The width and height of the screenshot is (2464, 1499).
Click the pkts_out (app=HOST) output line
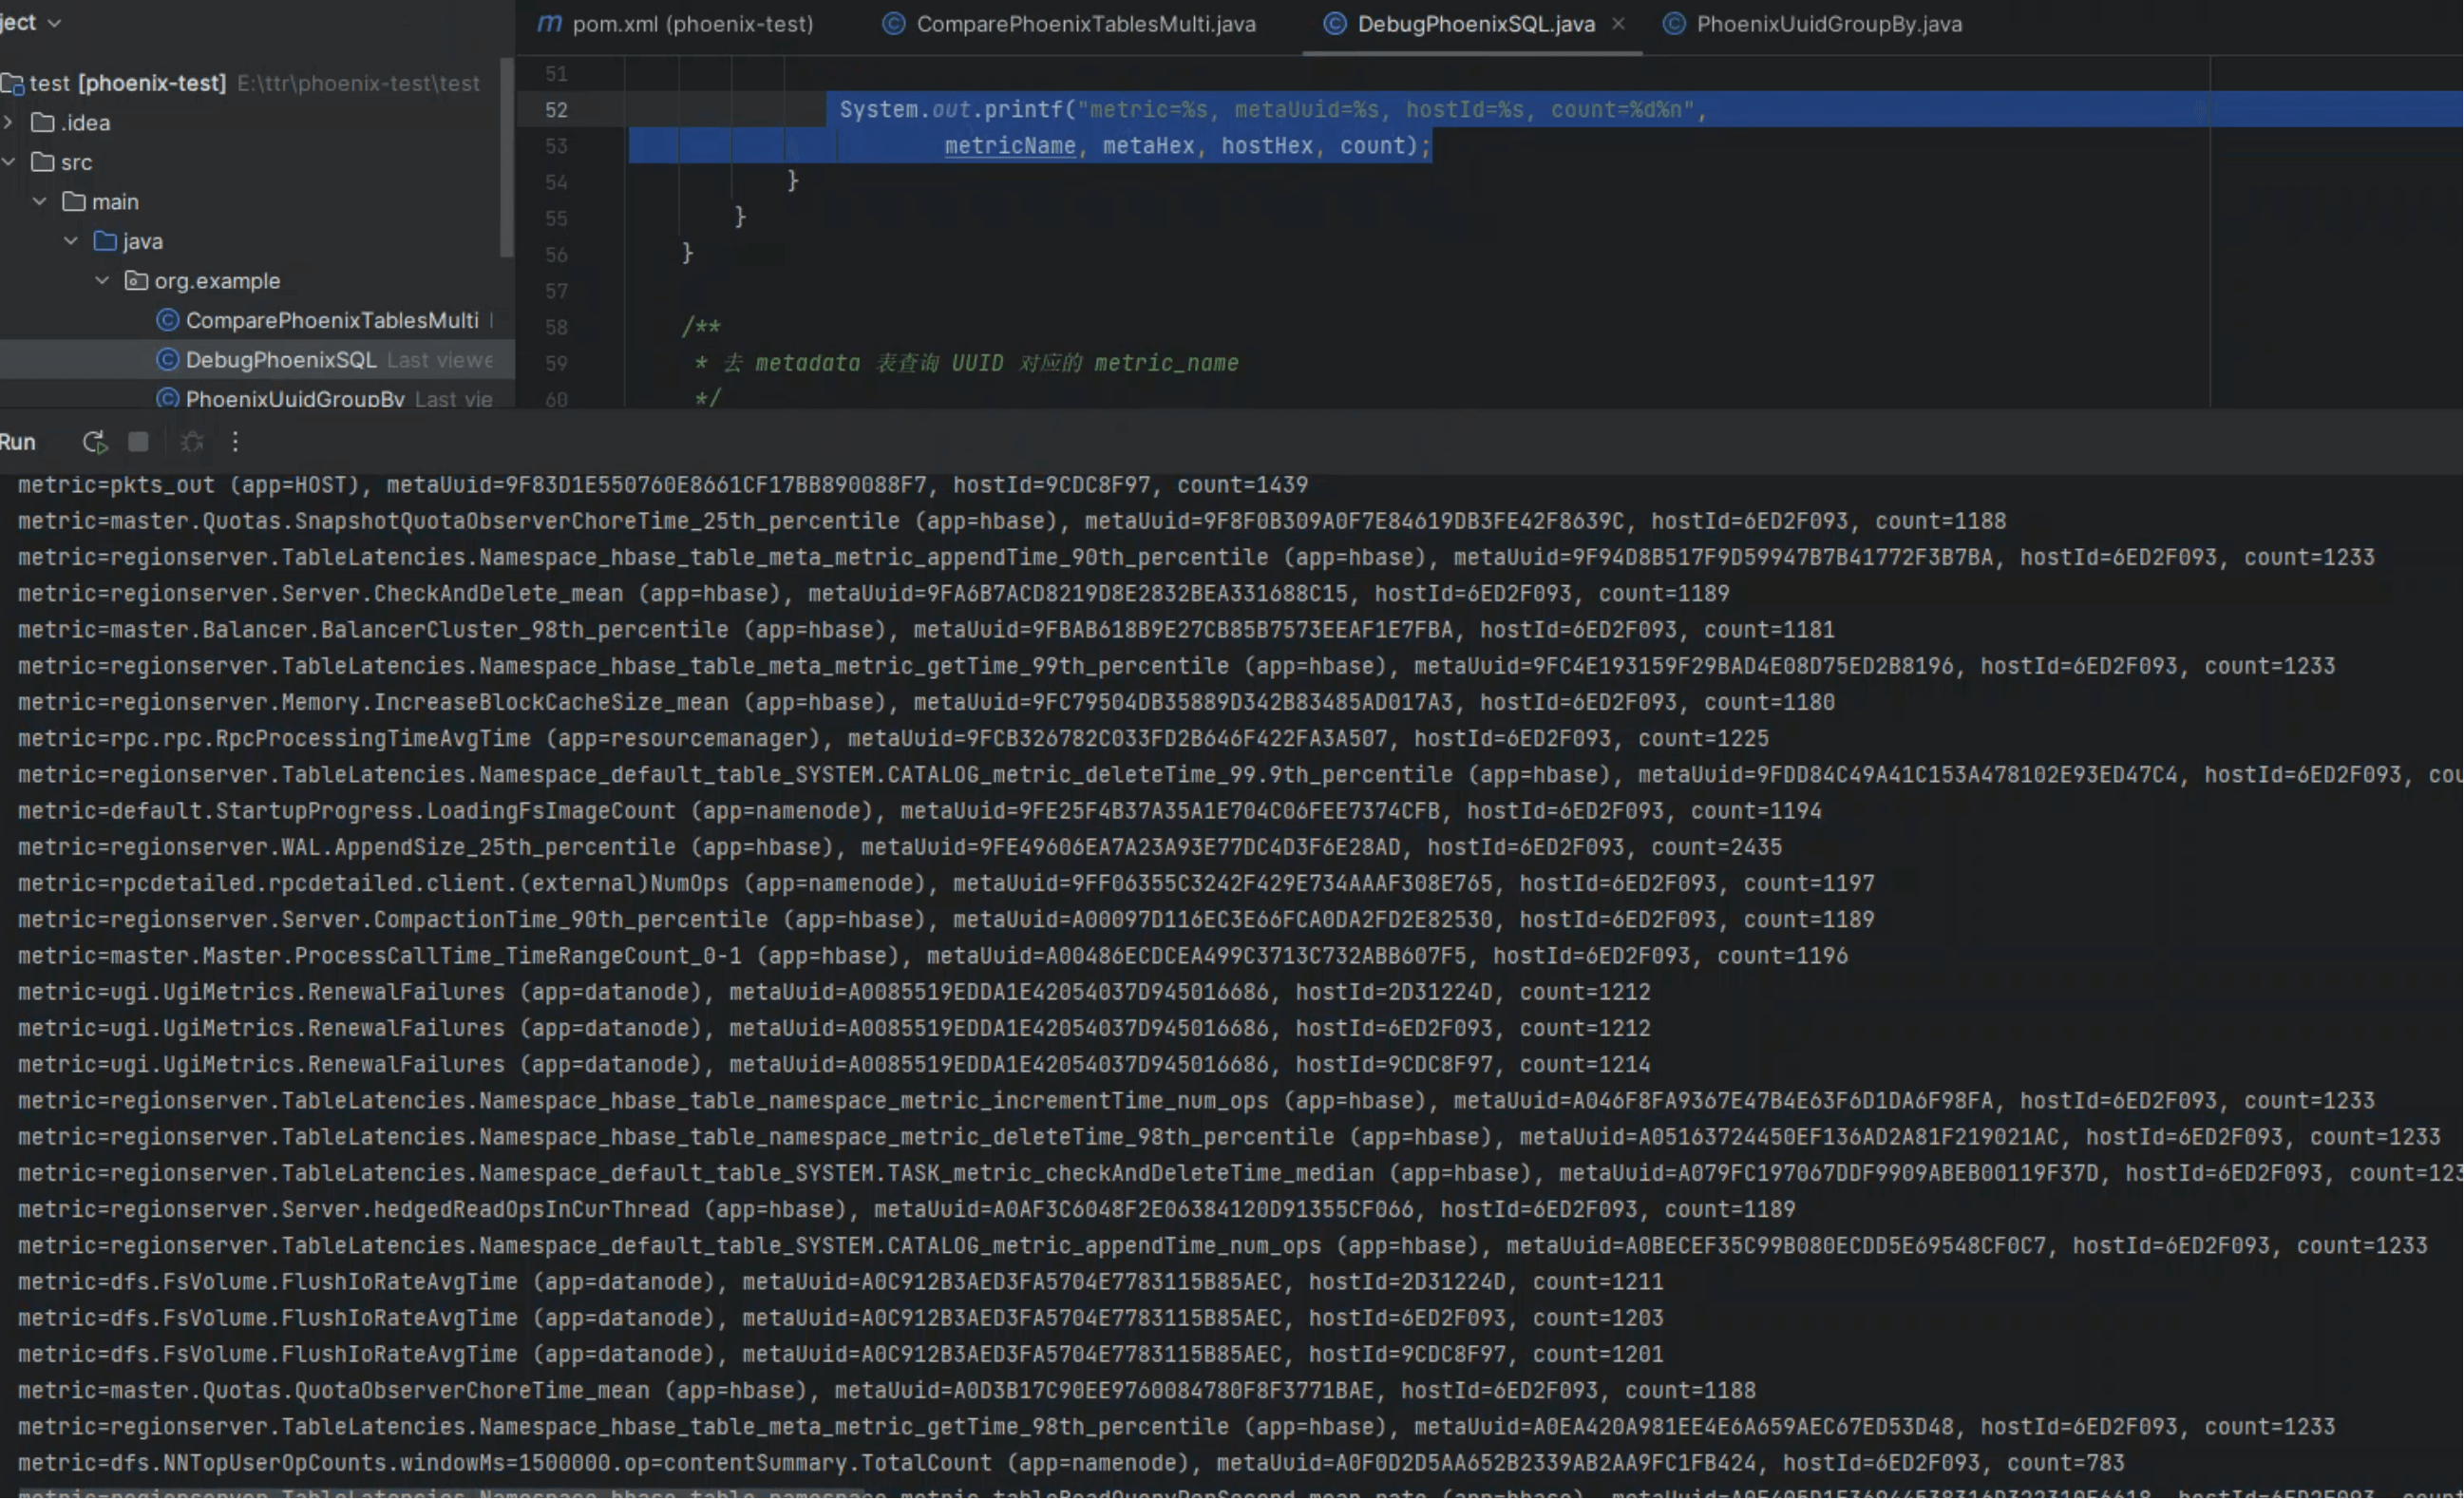click(x=663, y=485)
